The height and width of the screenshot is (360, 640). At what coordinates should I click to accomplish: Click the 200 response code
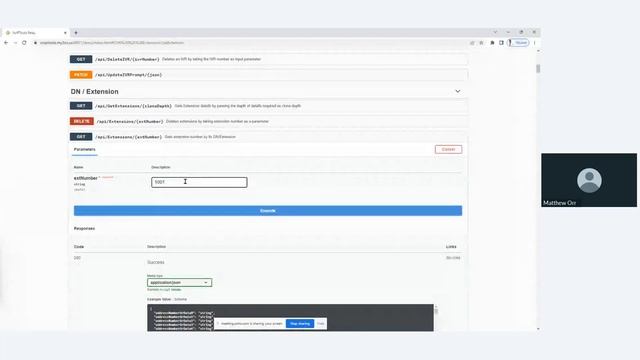click(77, 258)
